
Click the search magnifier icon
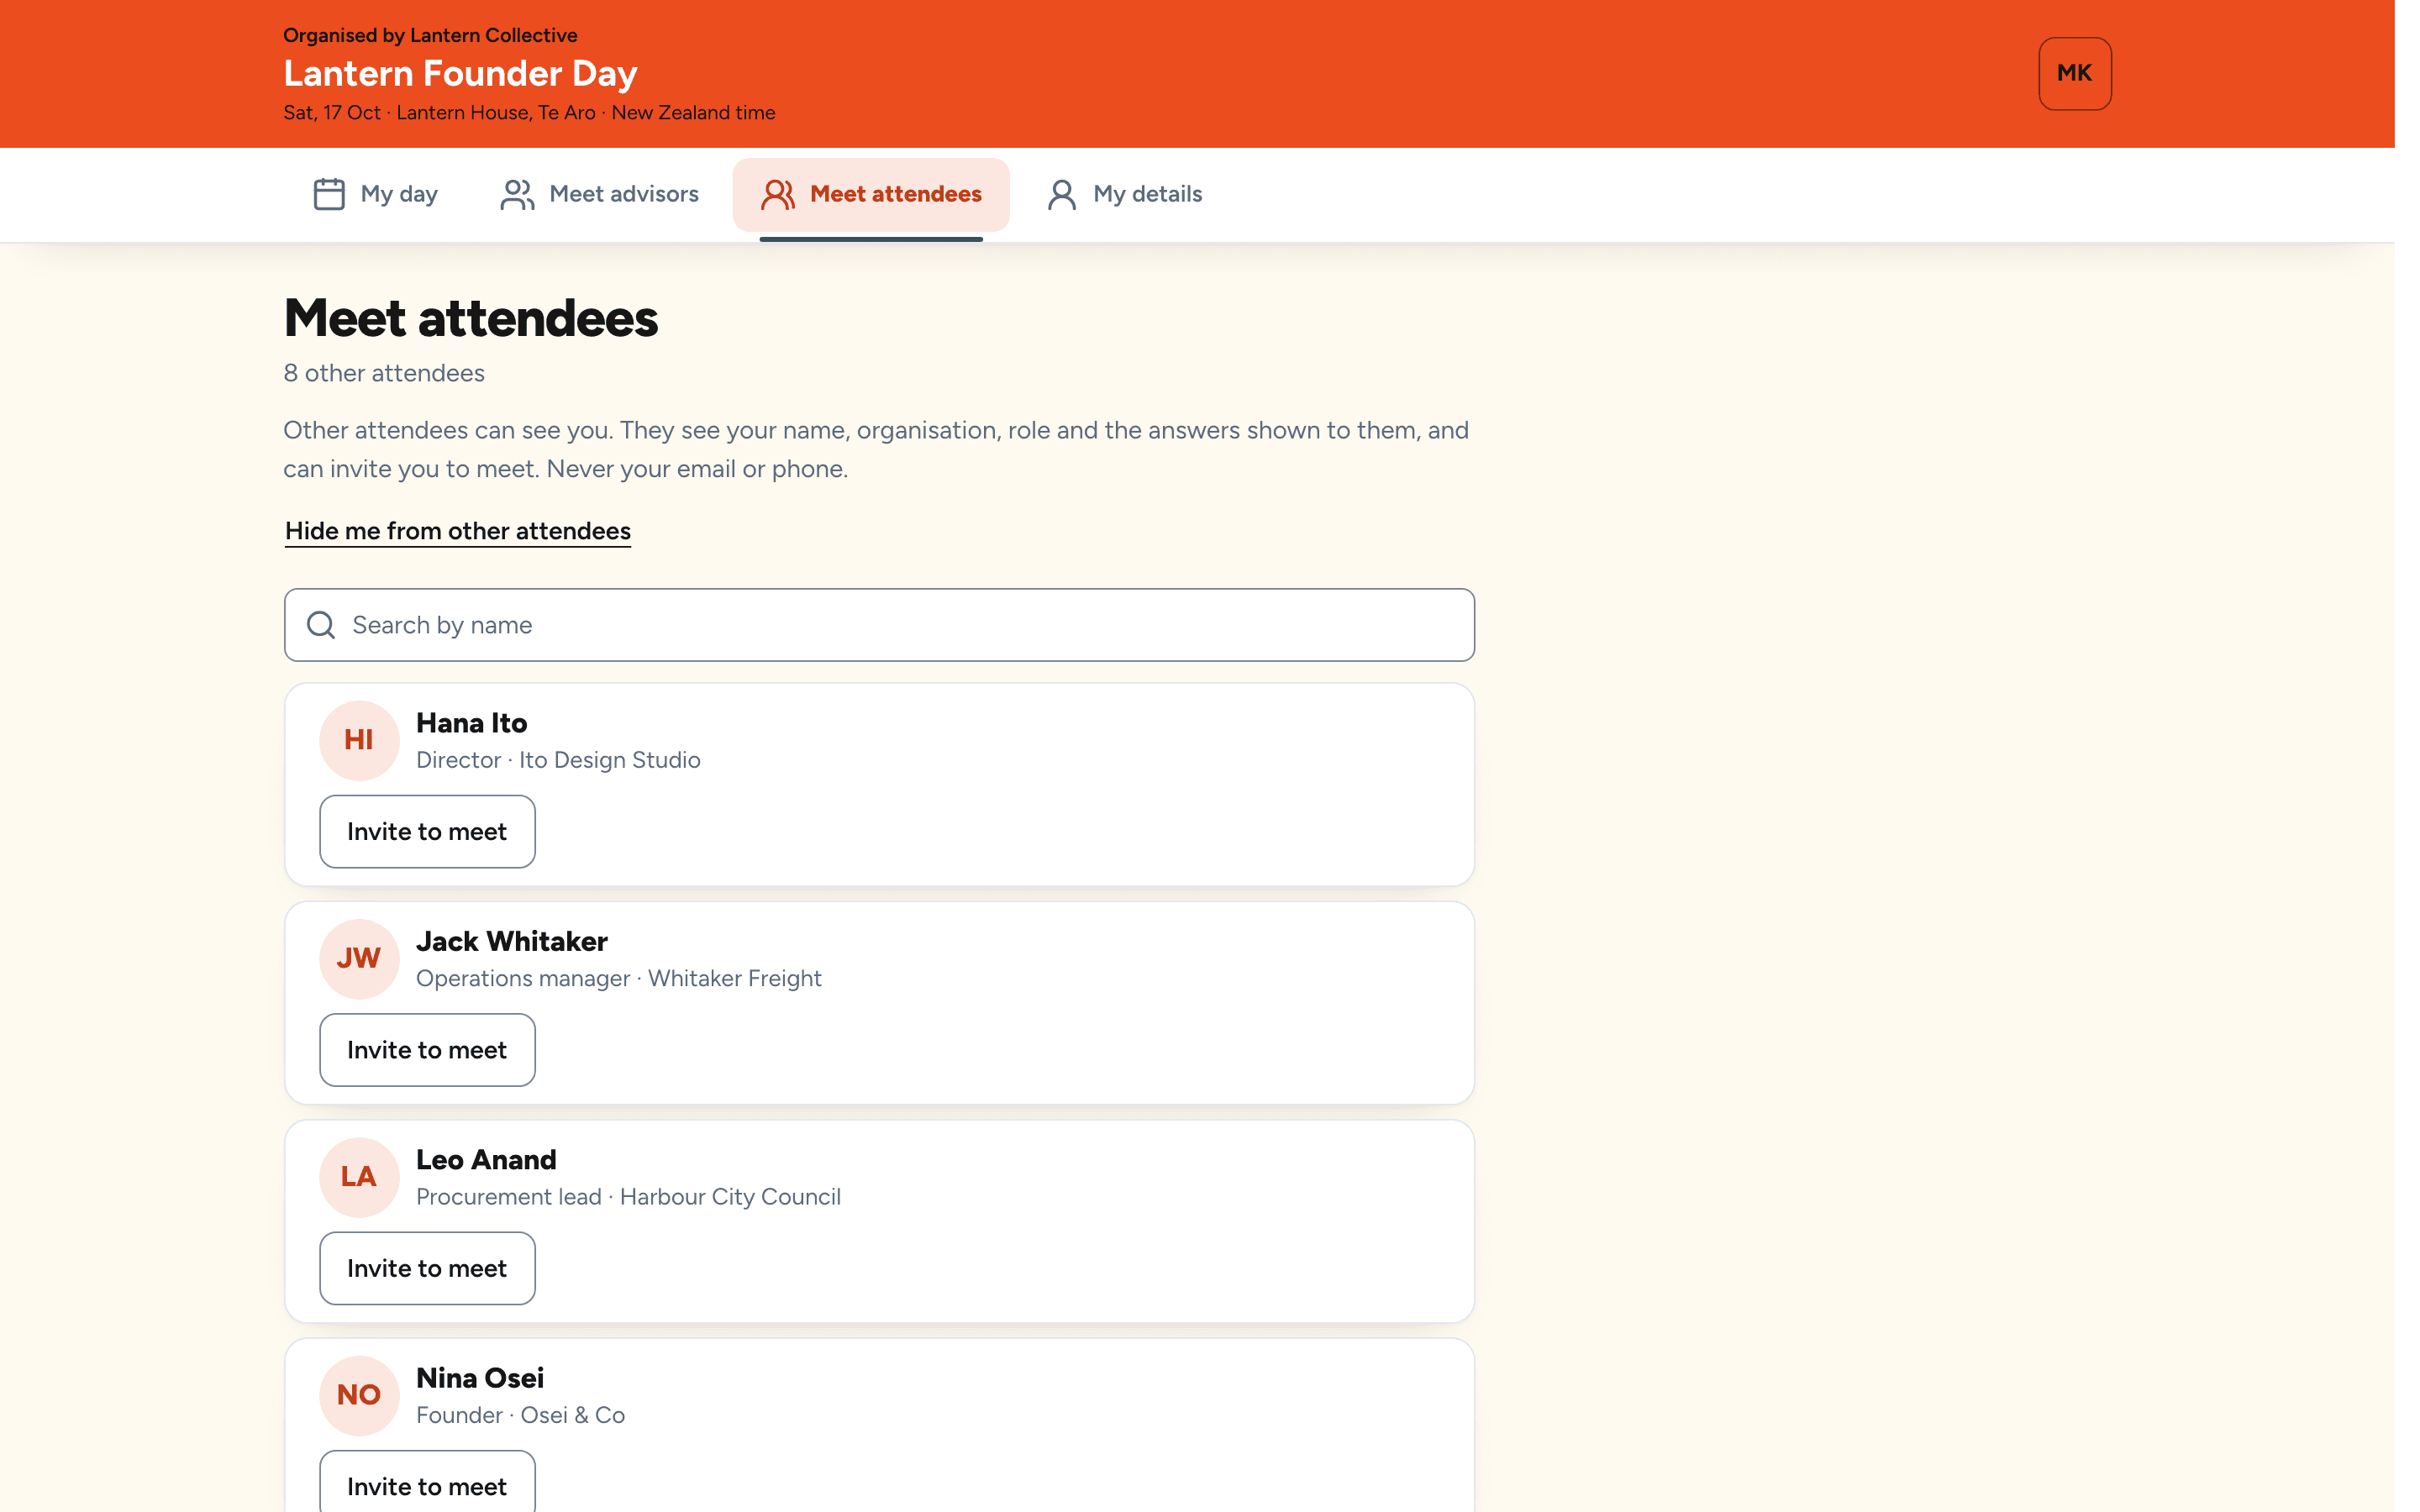[321, 625]
